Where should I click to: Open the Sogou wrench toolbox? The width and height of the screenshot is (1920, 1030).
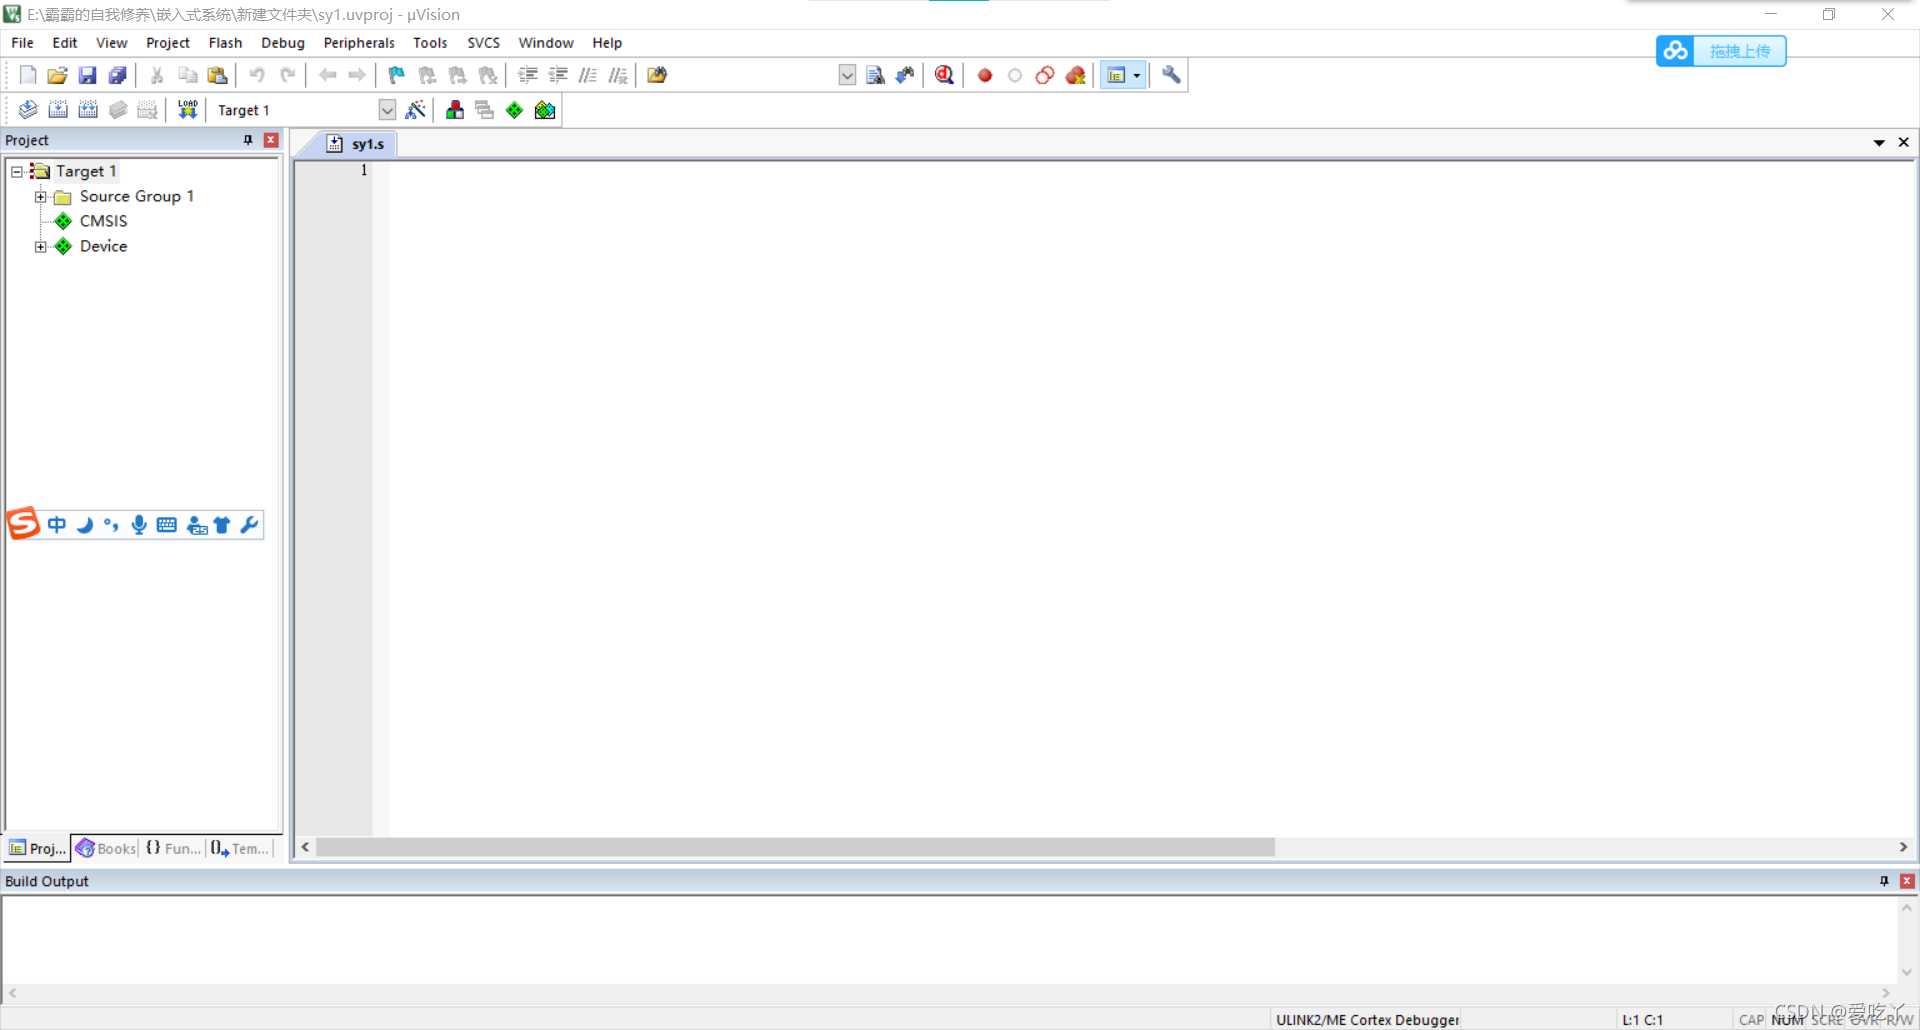coord(249,525)
